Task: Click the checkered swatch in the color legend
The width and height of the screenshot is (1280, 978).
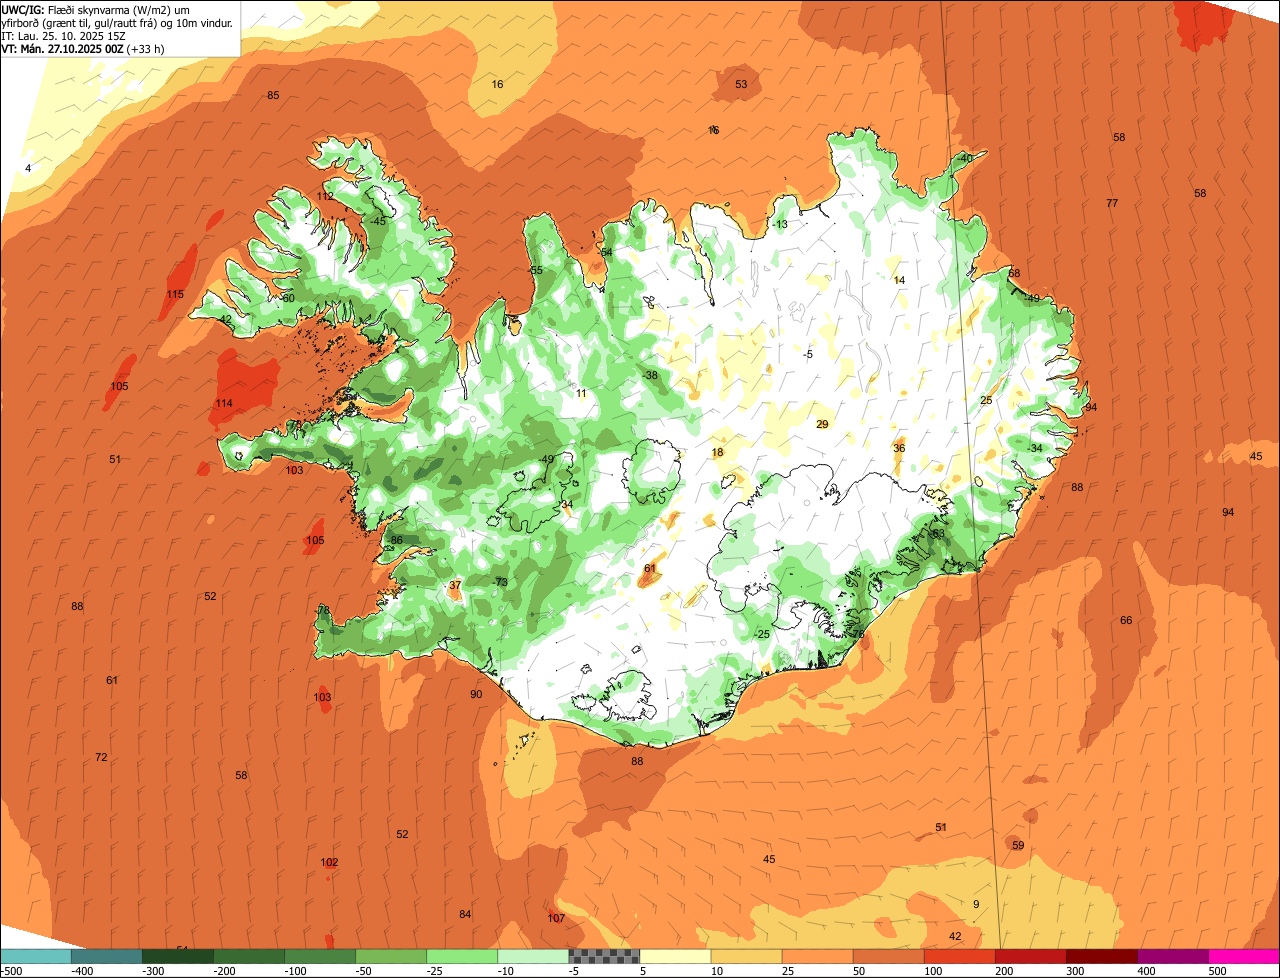Action: (x=604, y=957)
